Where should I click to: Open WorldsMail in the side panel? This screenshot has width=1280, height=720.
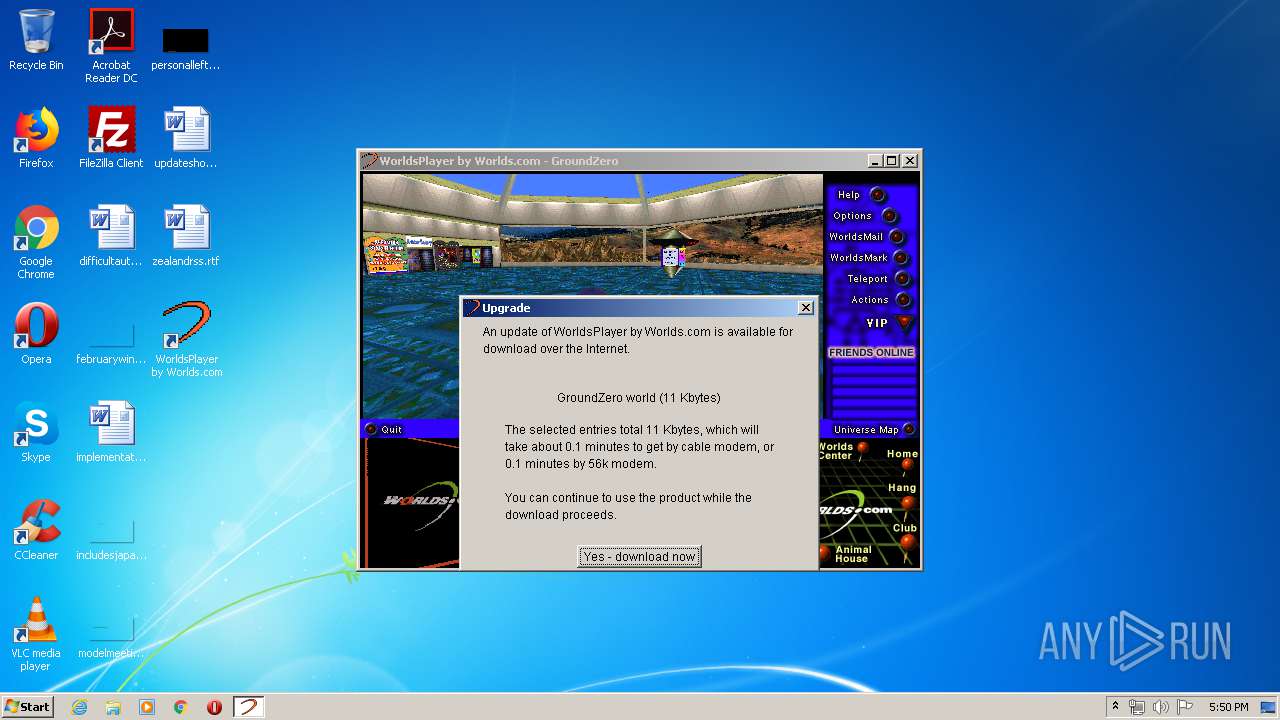[866, 237]
